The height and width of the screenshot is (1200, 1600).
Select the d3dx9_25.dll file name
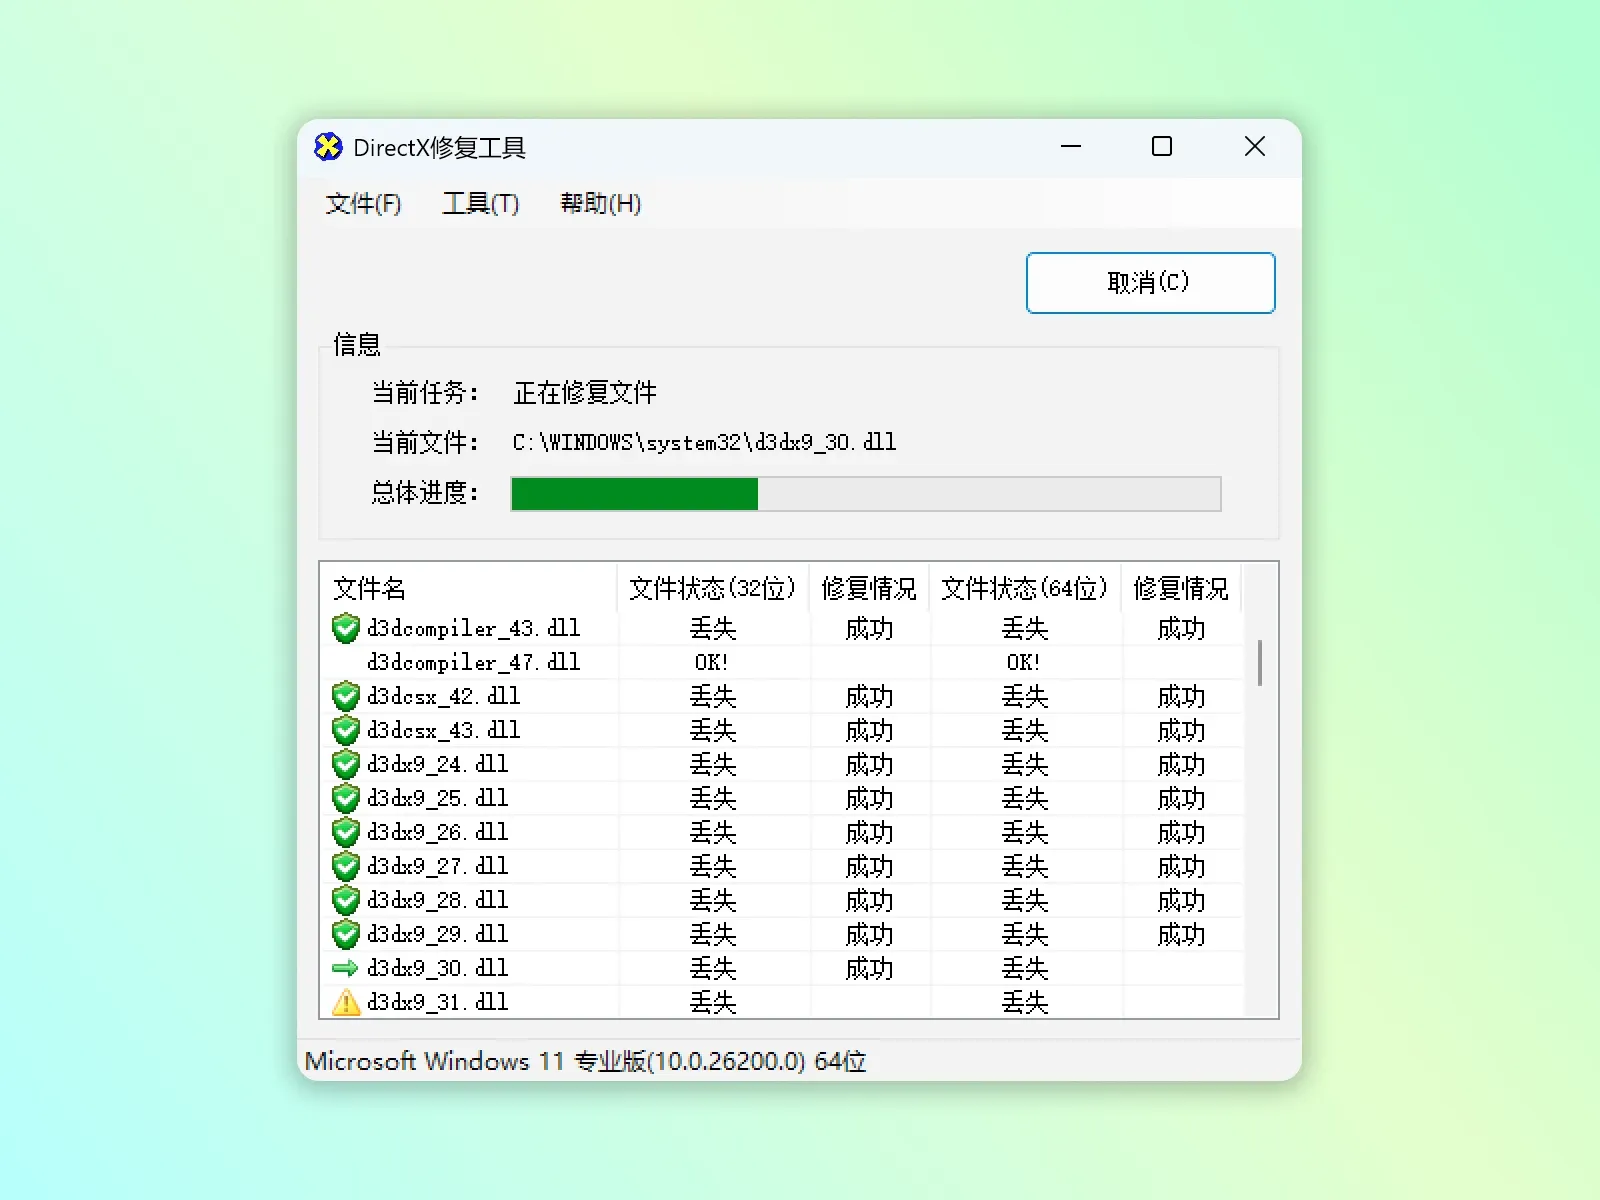[x=437, y=798]
